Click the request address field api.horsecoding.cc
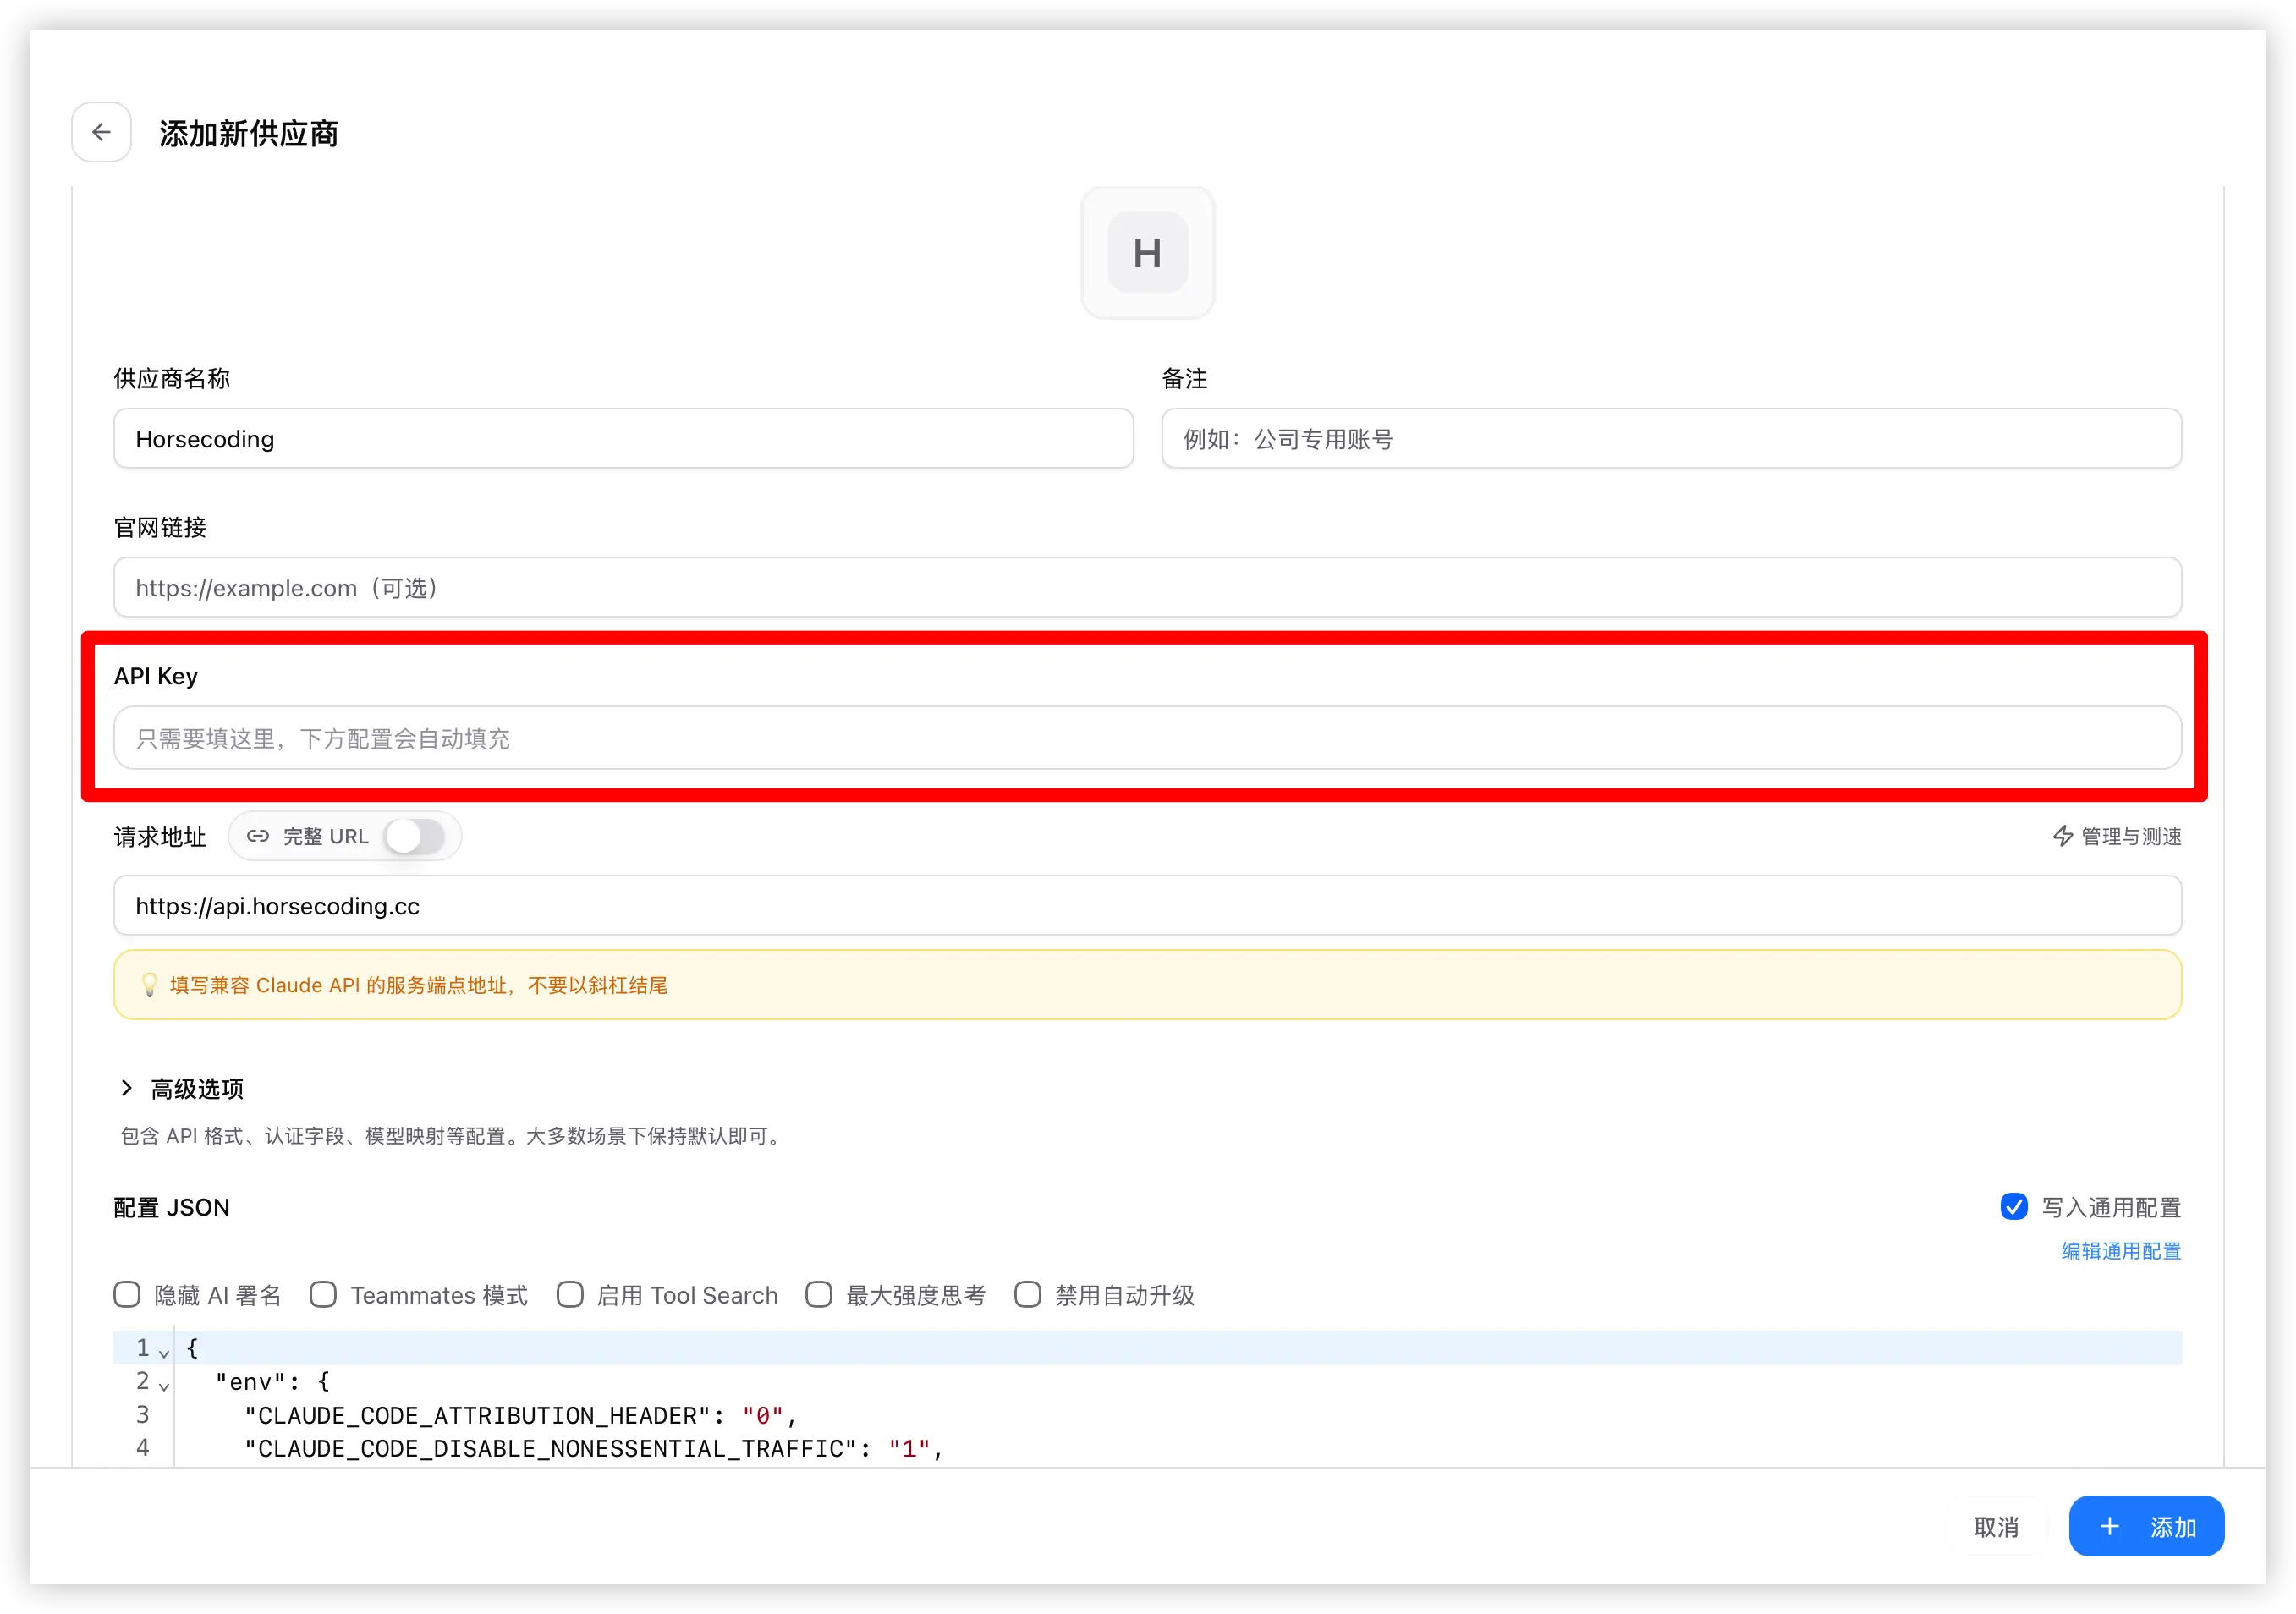Image resolution: width=2296 pixels, height=1614 pixels. click(x=1147, y=906)
